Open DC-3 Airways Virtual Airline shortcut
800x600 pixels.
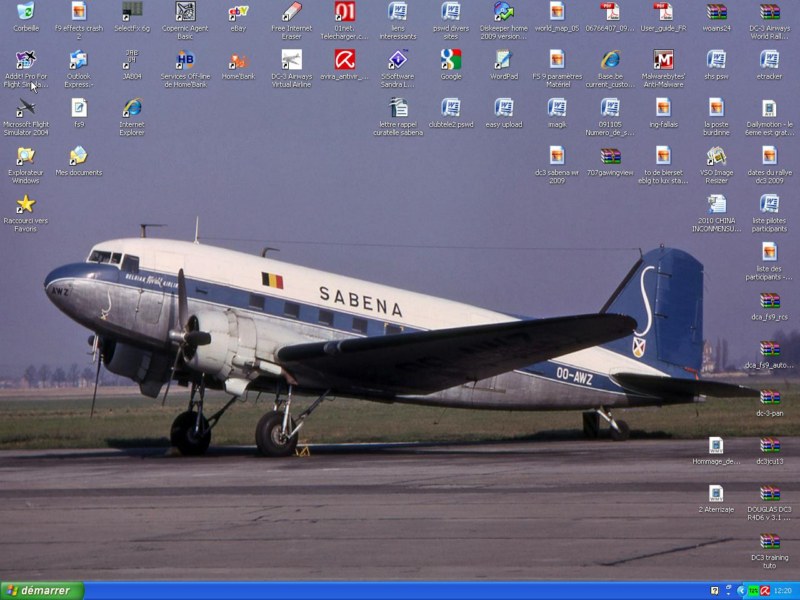pos(291,60)
